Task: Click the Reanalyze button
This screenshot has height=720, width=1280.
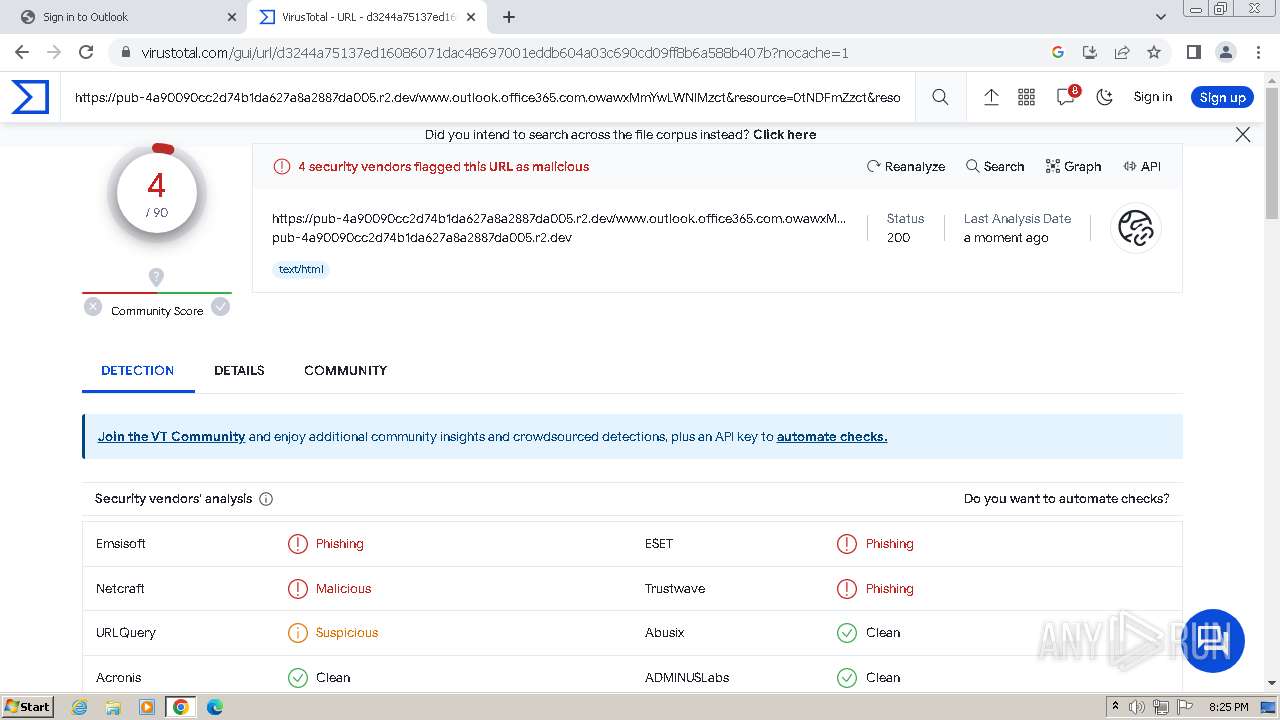Action: point(906,166)
